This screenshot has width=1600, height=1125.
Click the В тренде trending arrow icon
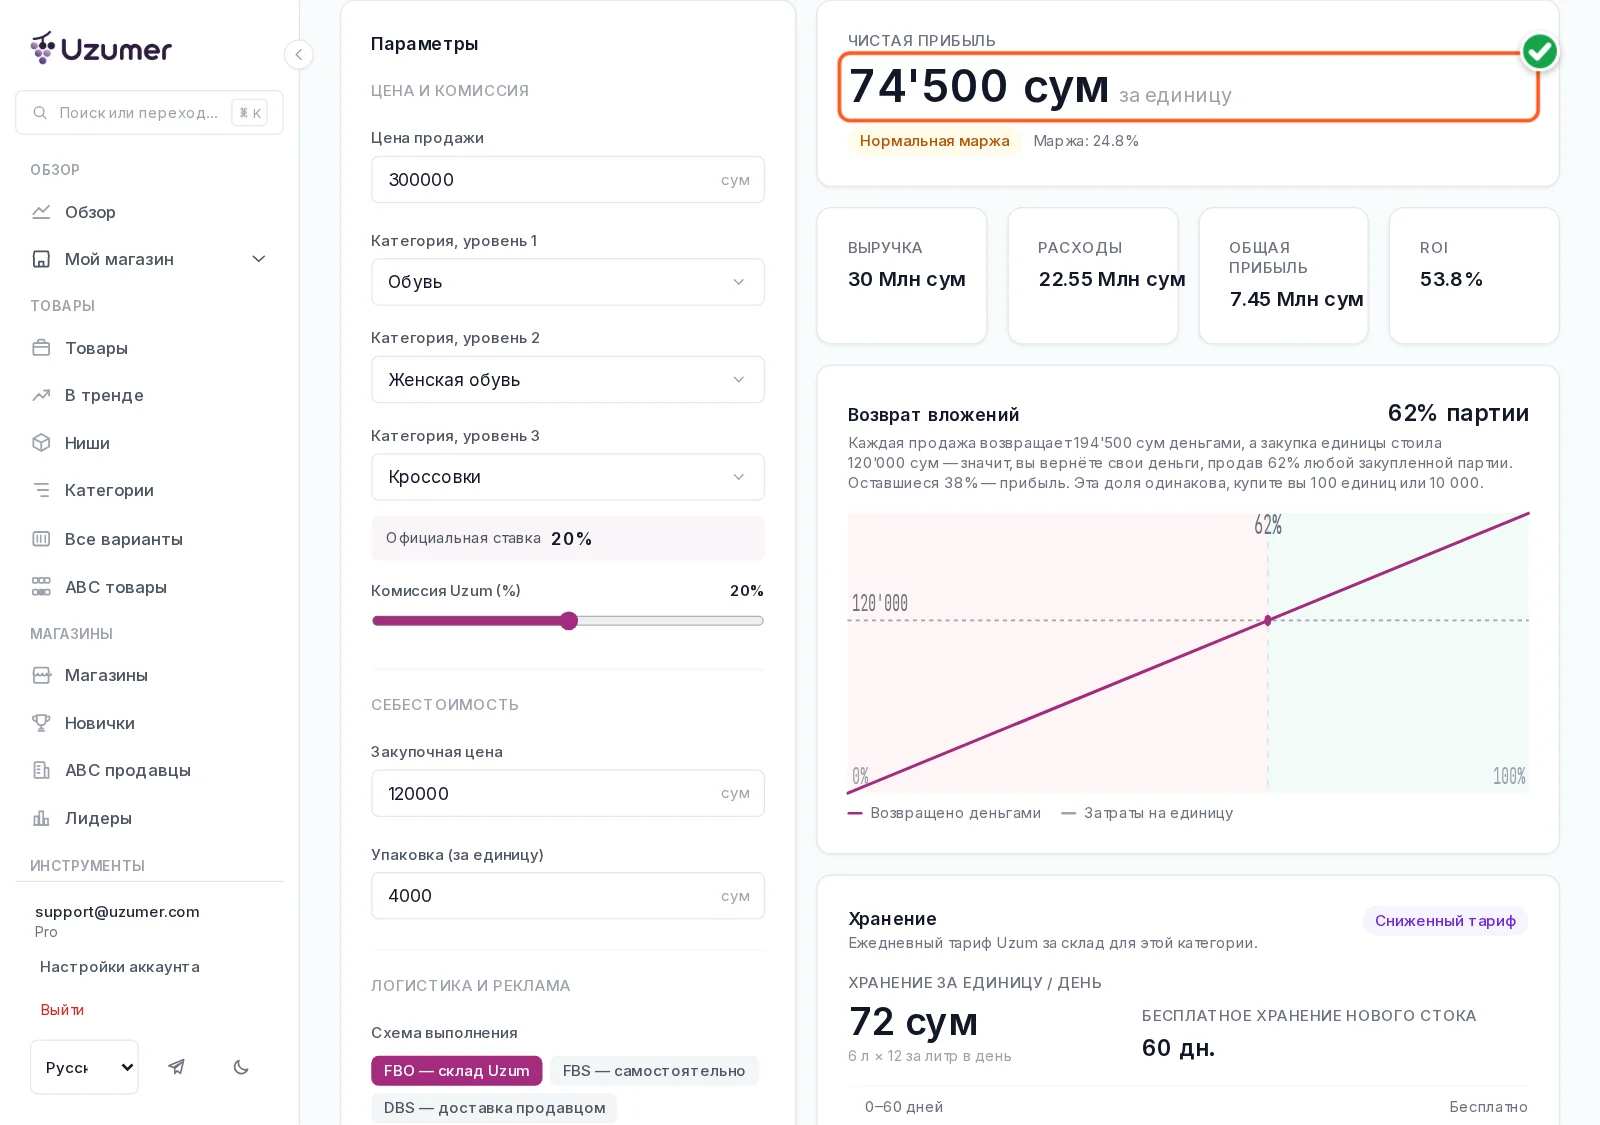[41, 395]
